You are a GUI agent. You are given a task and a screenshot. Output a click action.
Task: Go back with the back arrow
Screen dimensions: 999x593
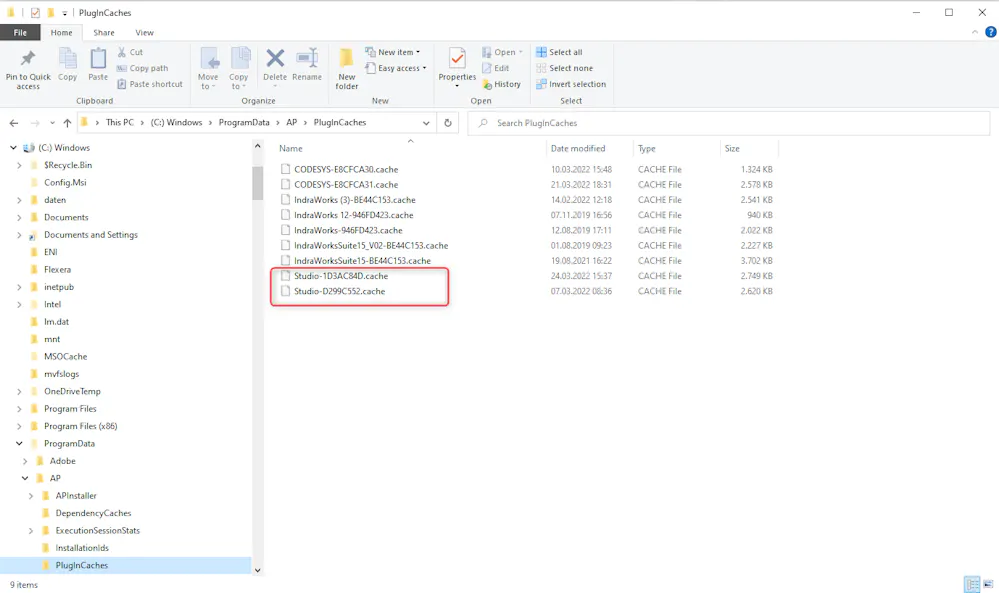[x=14, y=123]
